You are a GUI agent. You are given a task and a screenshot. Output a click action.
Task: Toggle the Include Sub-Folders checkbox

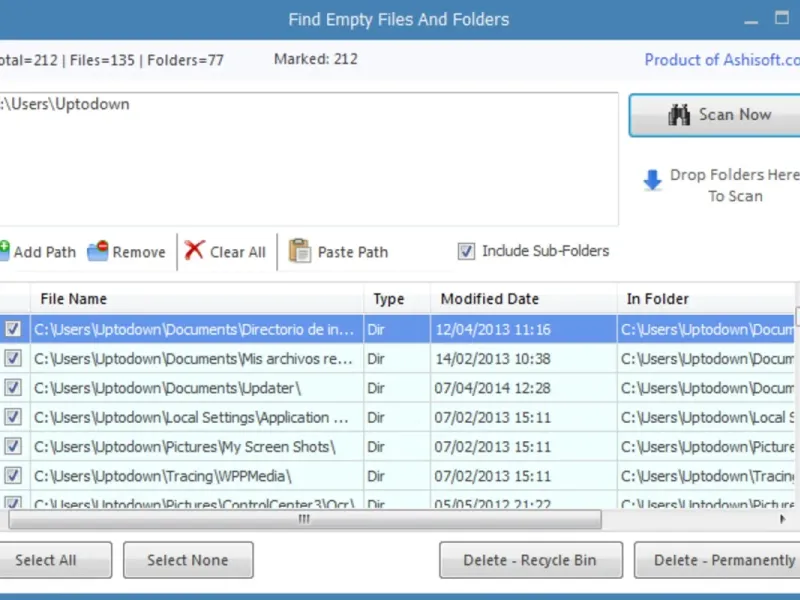(466, 252)
